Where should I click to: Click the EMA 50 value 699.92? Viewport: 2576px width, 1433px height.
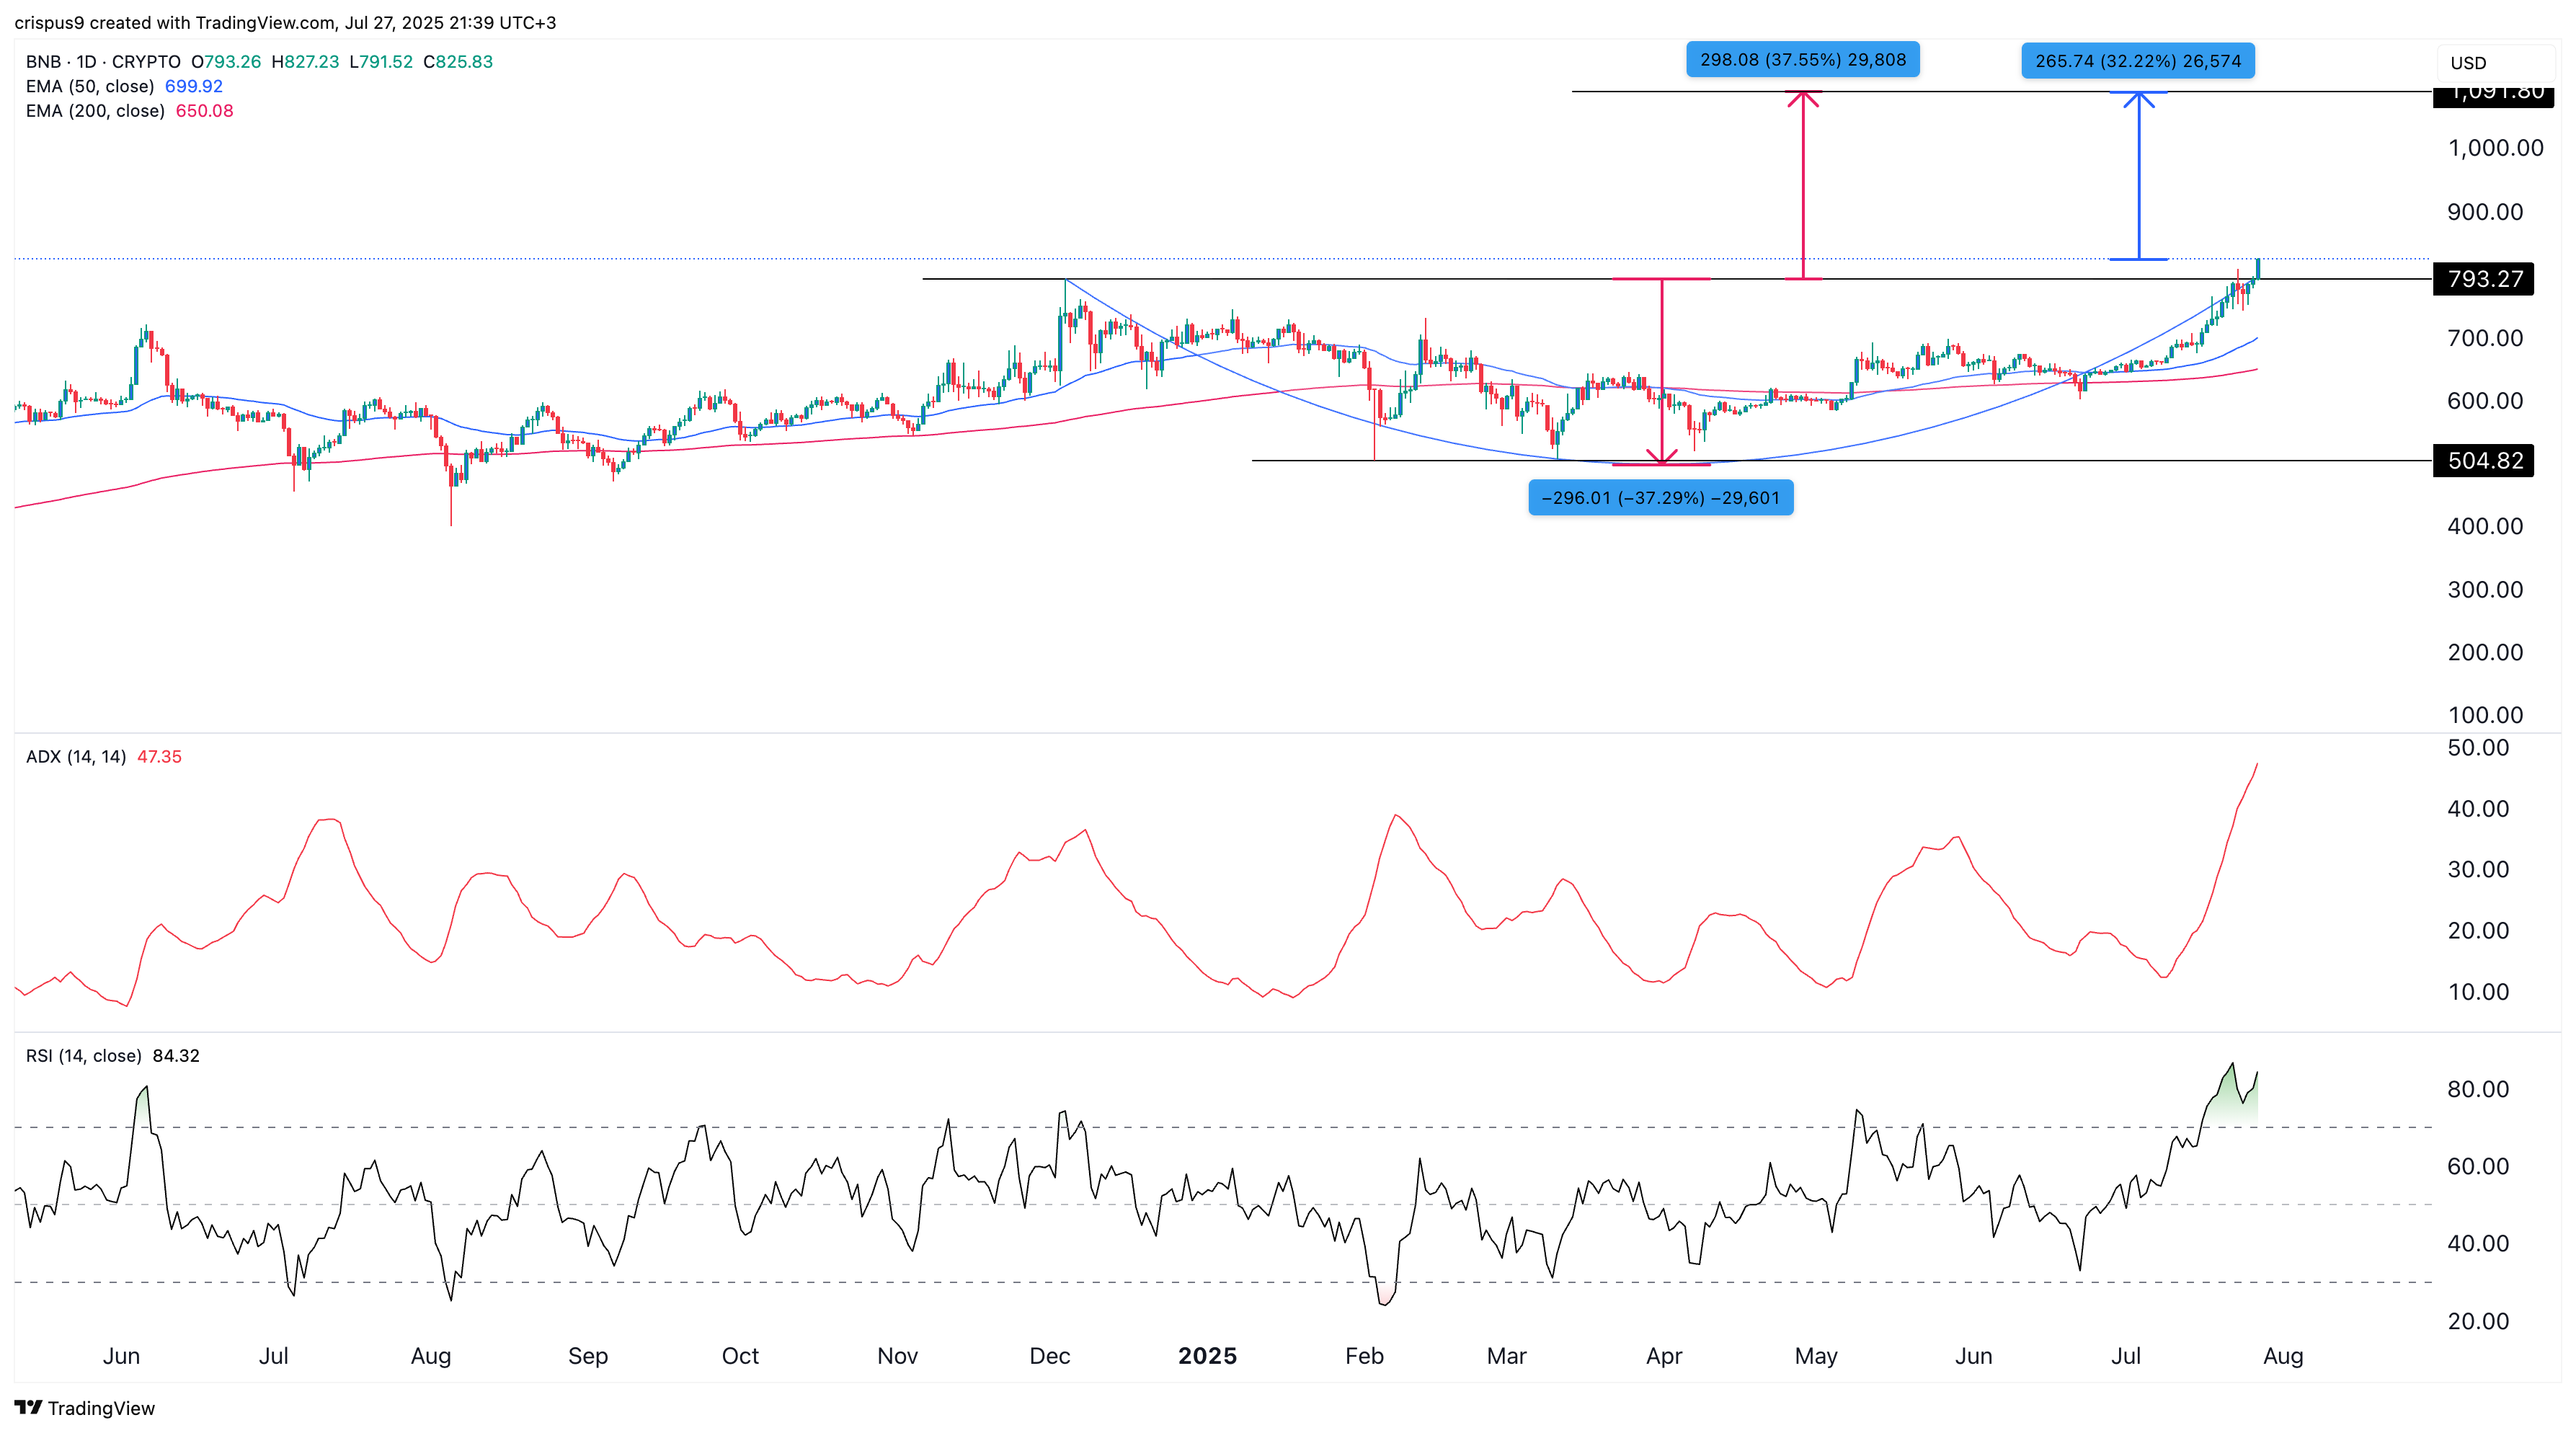tap(193, 86)
